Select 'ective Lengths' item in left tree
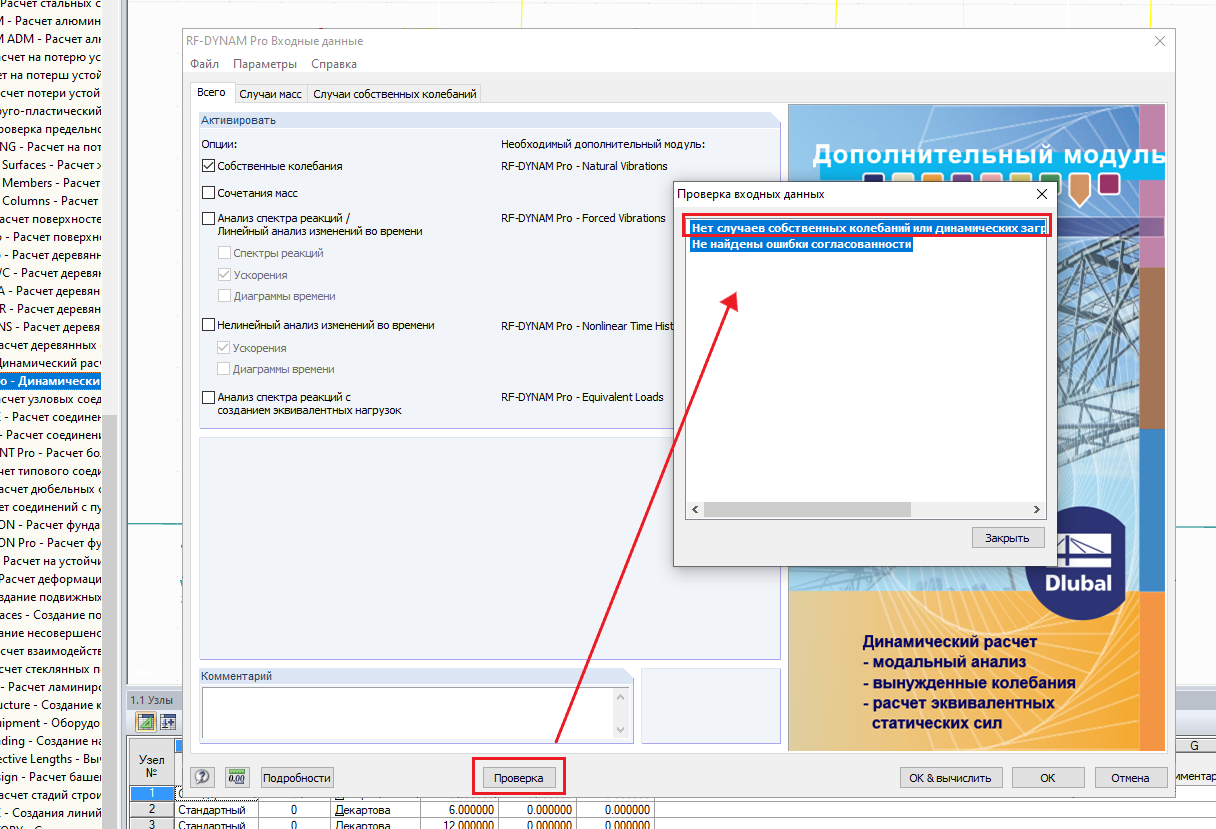Screen dimensions: 1216x829 [x=50, y=759]
